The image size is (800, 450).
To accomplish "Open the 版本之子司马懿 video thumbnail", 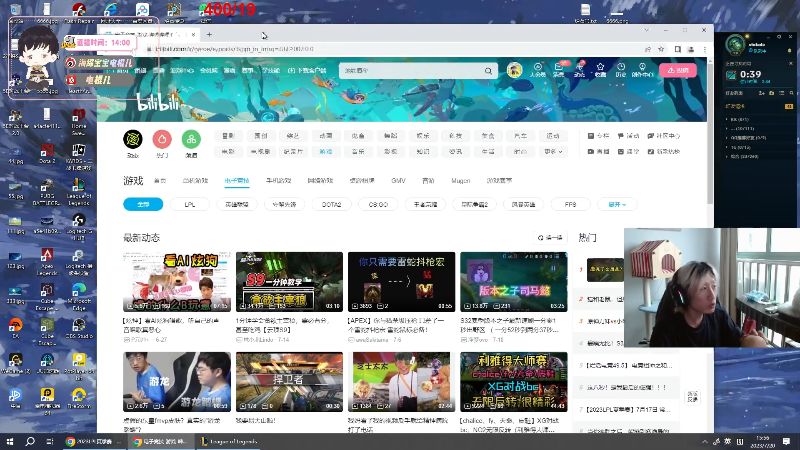I will pyautogui.click(x=514, y=282).
